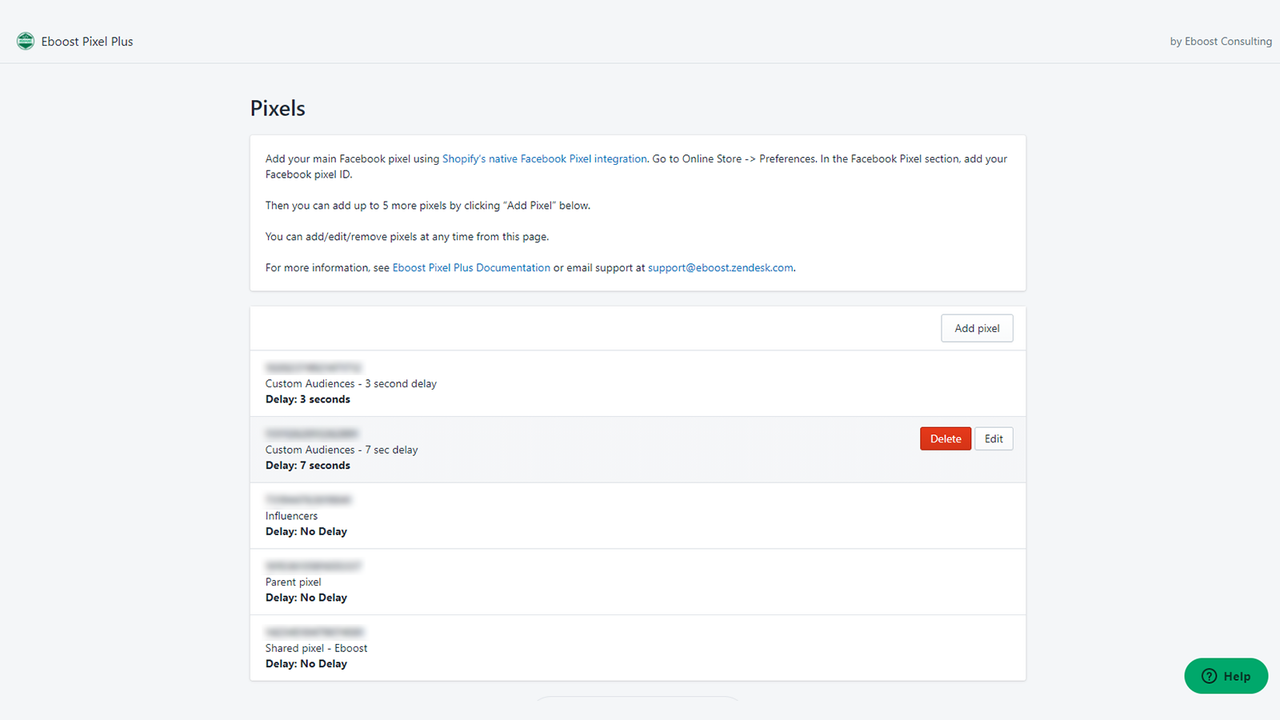Click 'Delay: No Delay' under Parent pixel
The image size is (1280, 720).
(x=306, y=598)
